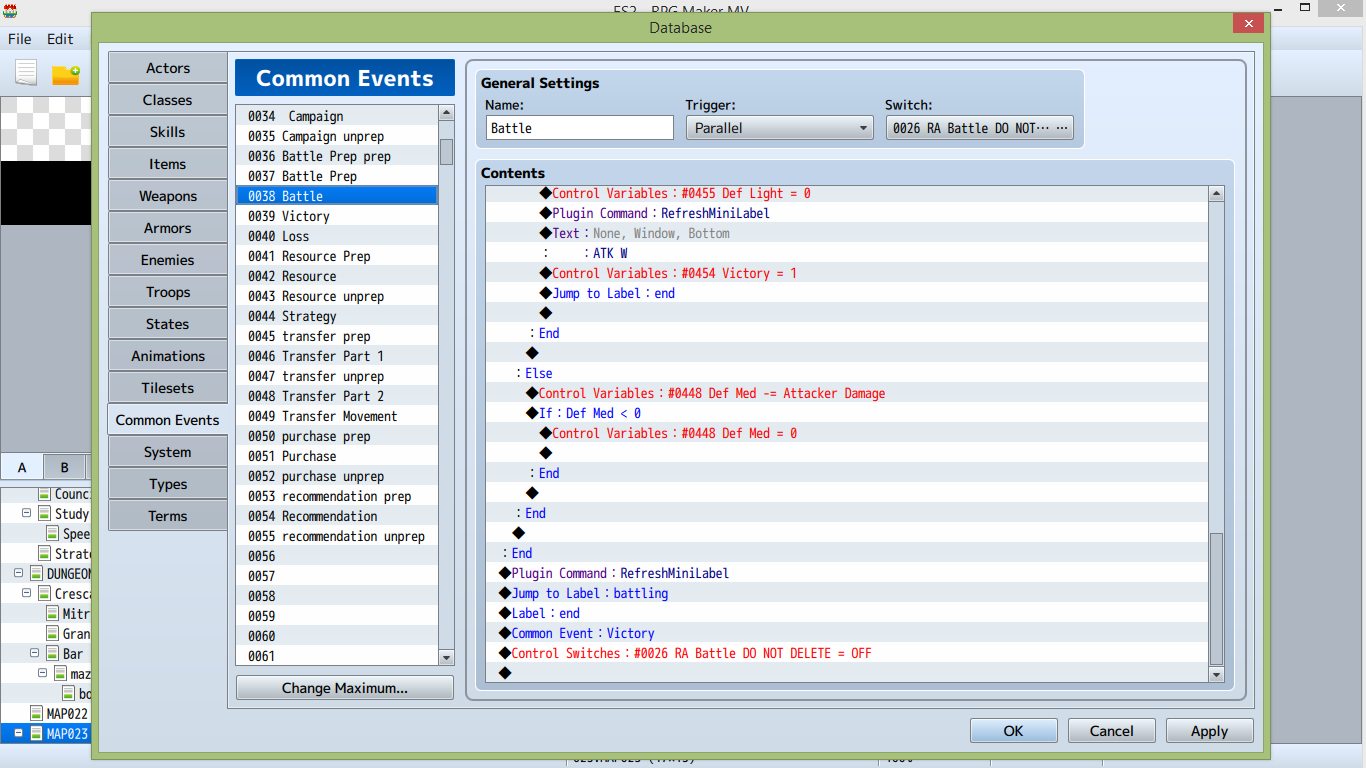Select common event 0035 Campaign unprep
Screen dimensions: 1366x768
click(x=337, y=136)
